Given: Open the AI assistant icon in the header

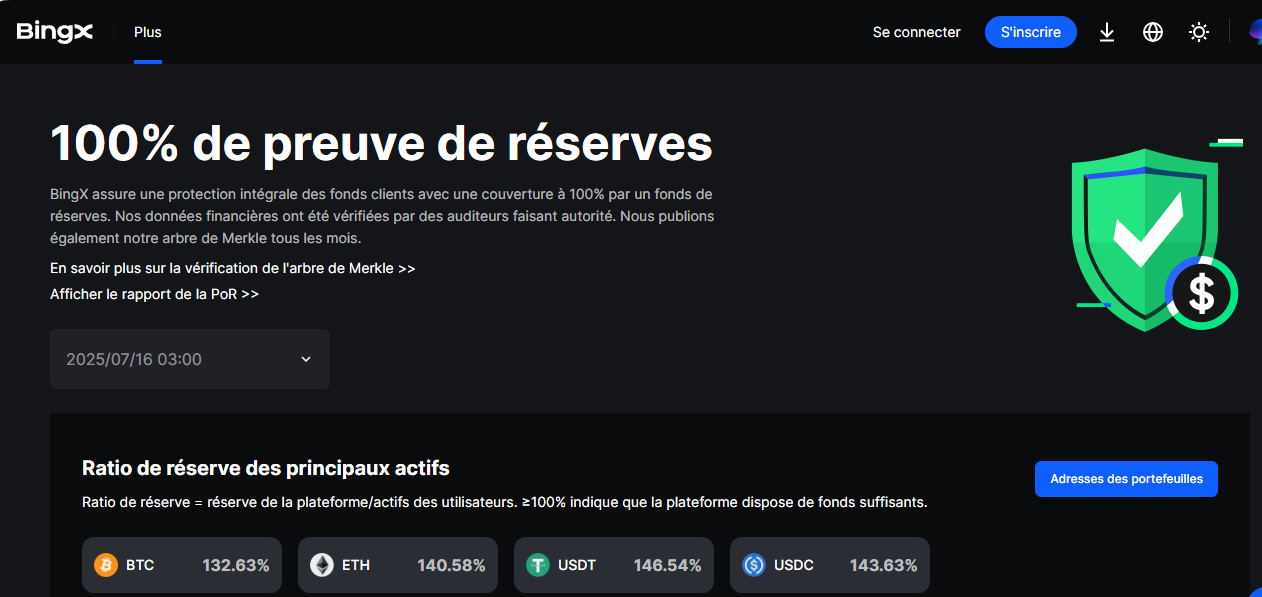Looking at the screenshot, I should click(1255, 31).
